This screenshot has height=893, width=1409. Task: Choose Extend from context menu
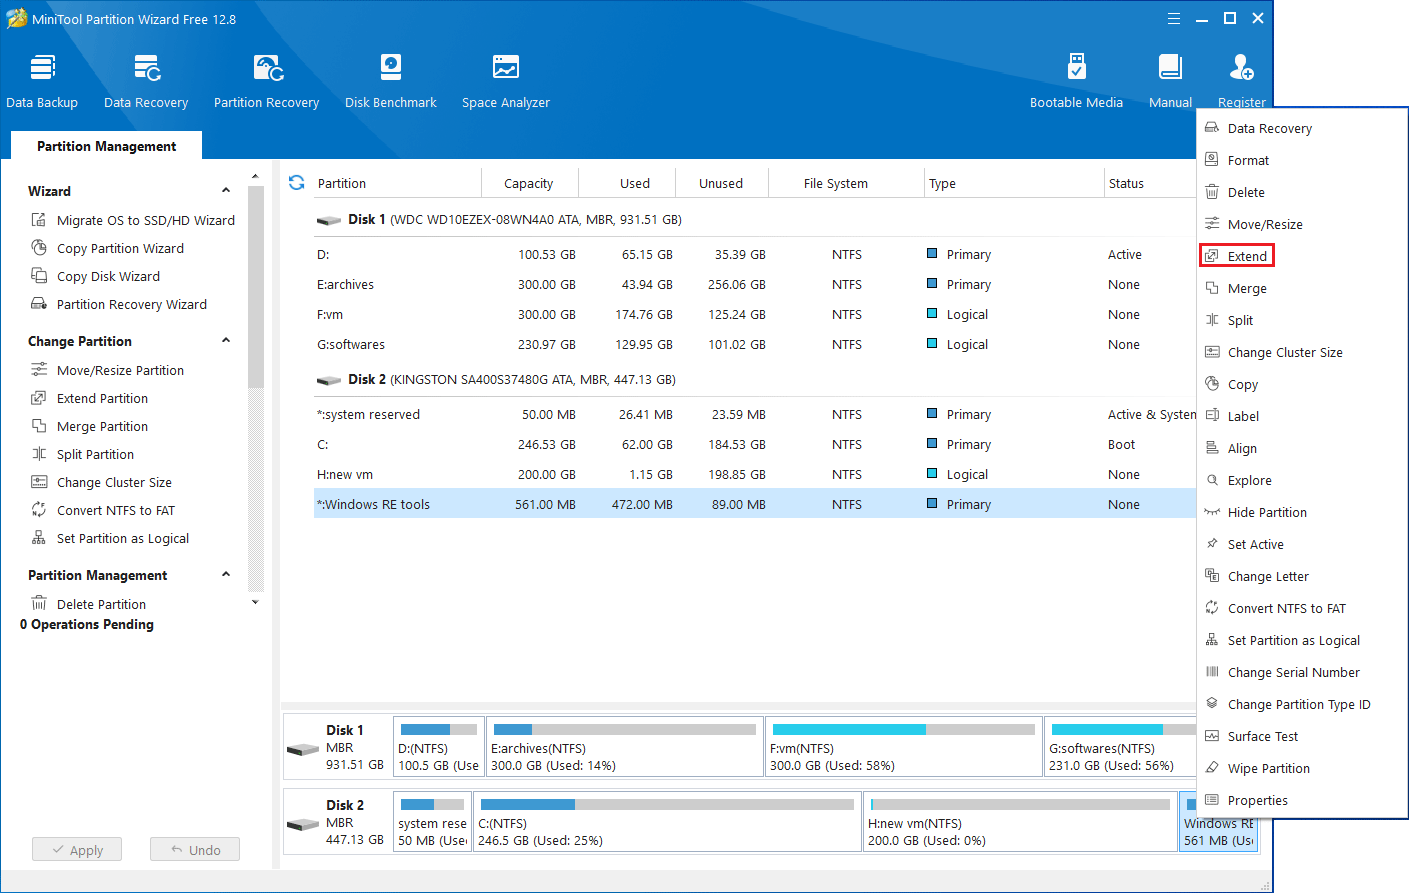click(x=1302, y=256)
